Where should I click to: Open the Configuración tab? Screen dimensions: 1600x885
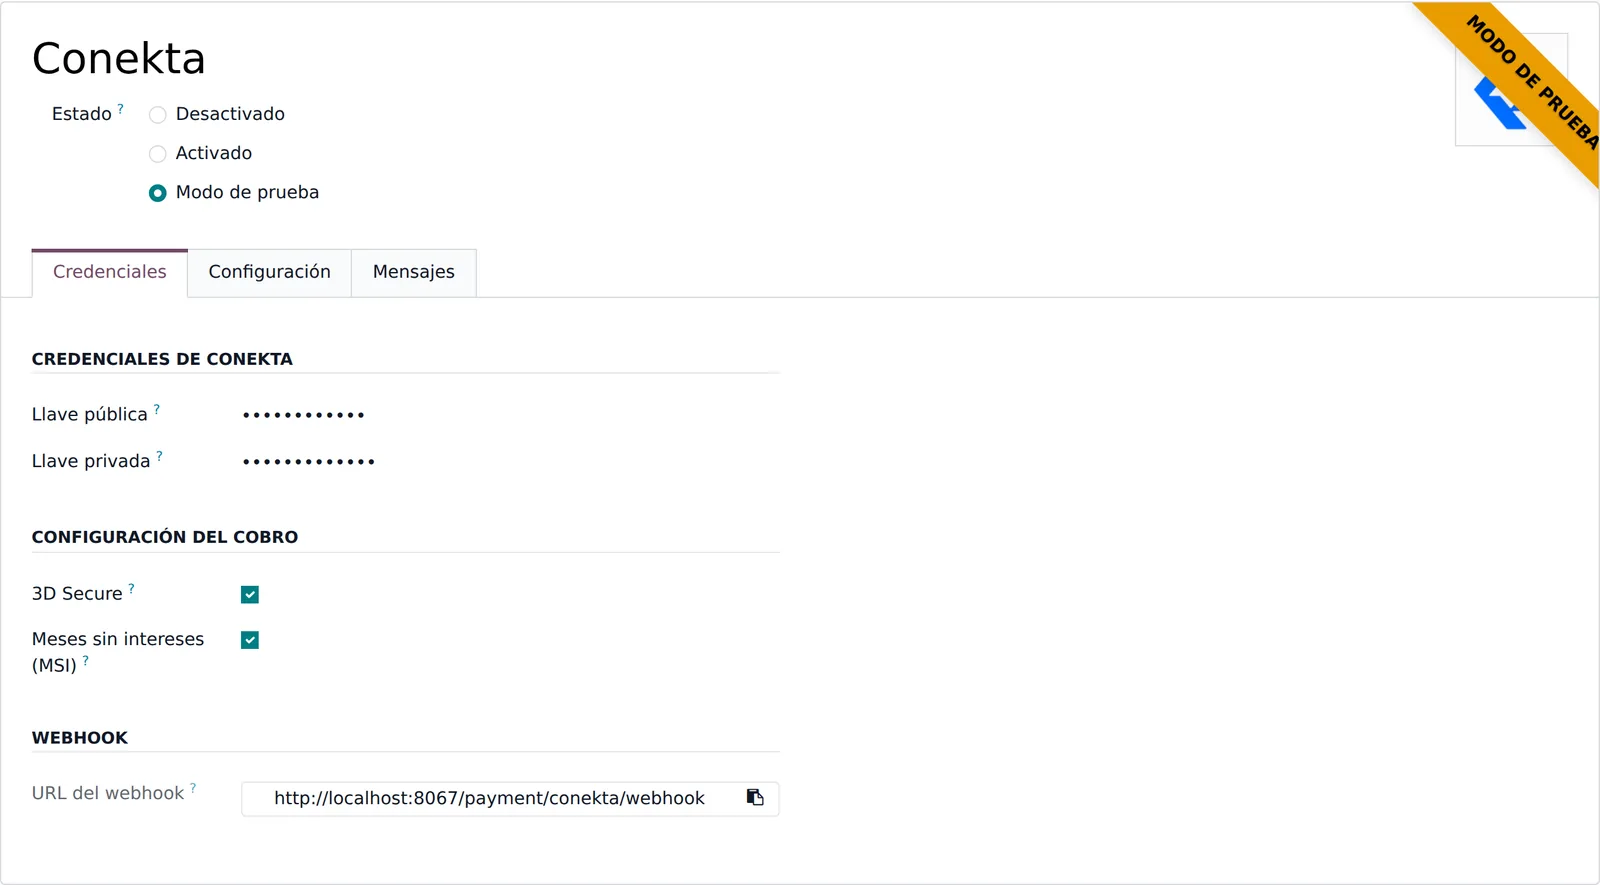tap(269, 272)
